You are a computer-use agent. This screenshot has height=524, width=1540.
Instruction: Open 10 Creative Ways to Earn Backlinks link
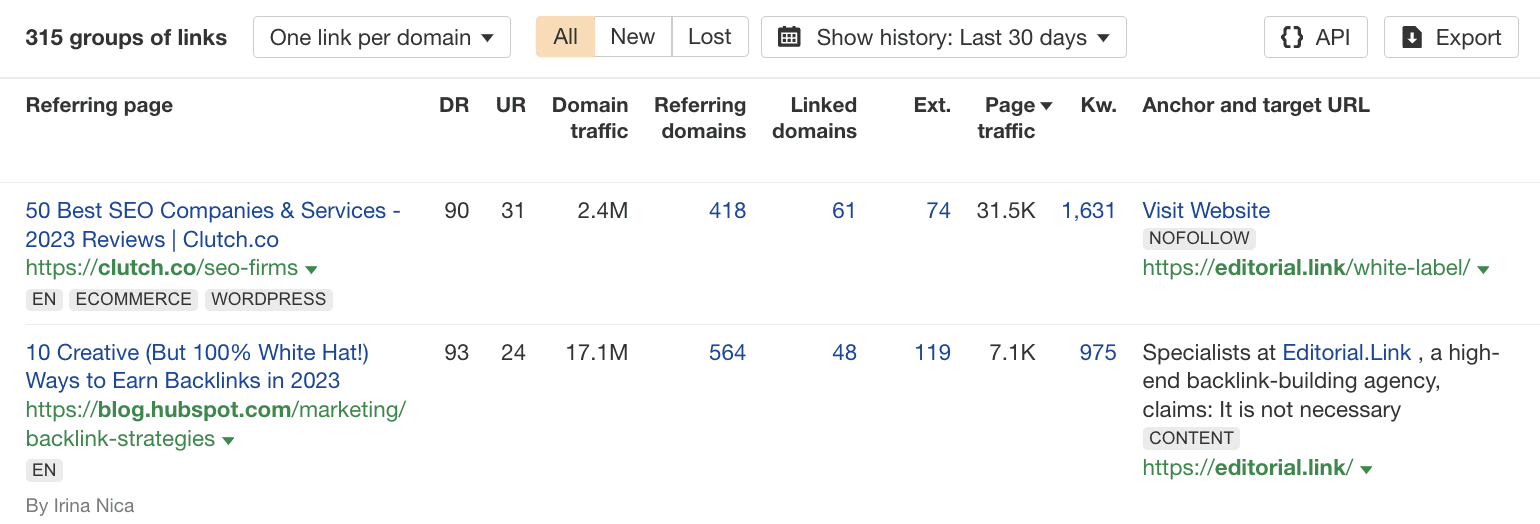tap(198, 367)
